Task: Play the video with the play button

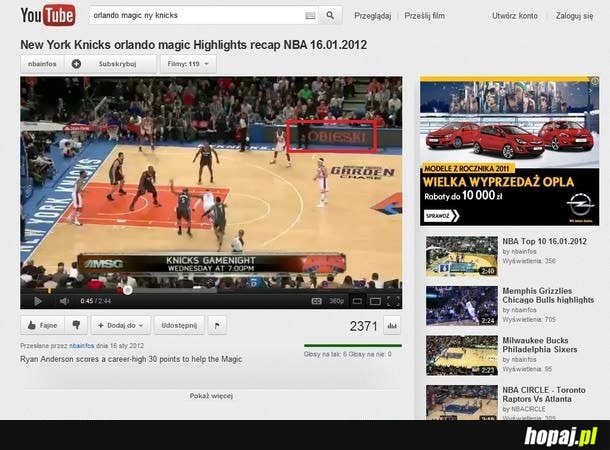Action: click(38, 301)
